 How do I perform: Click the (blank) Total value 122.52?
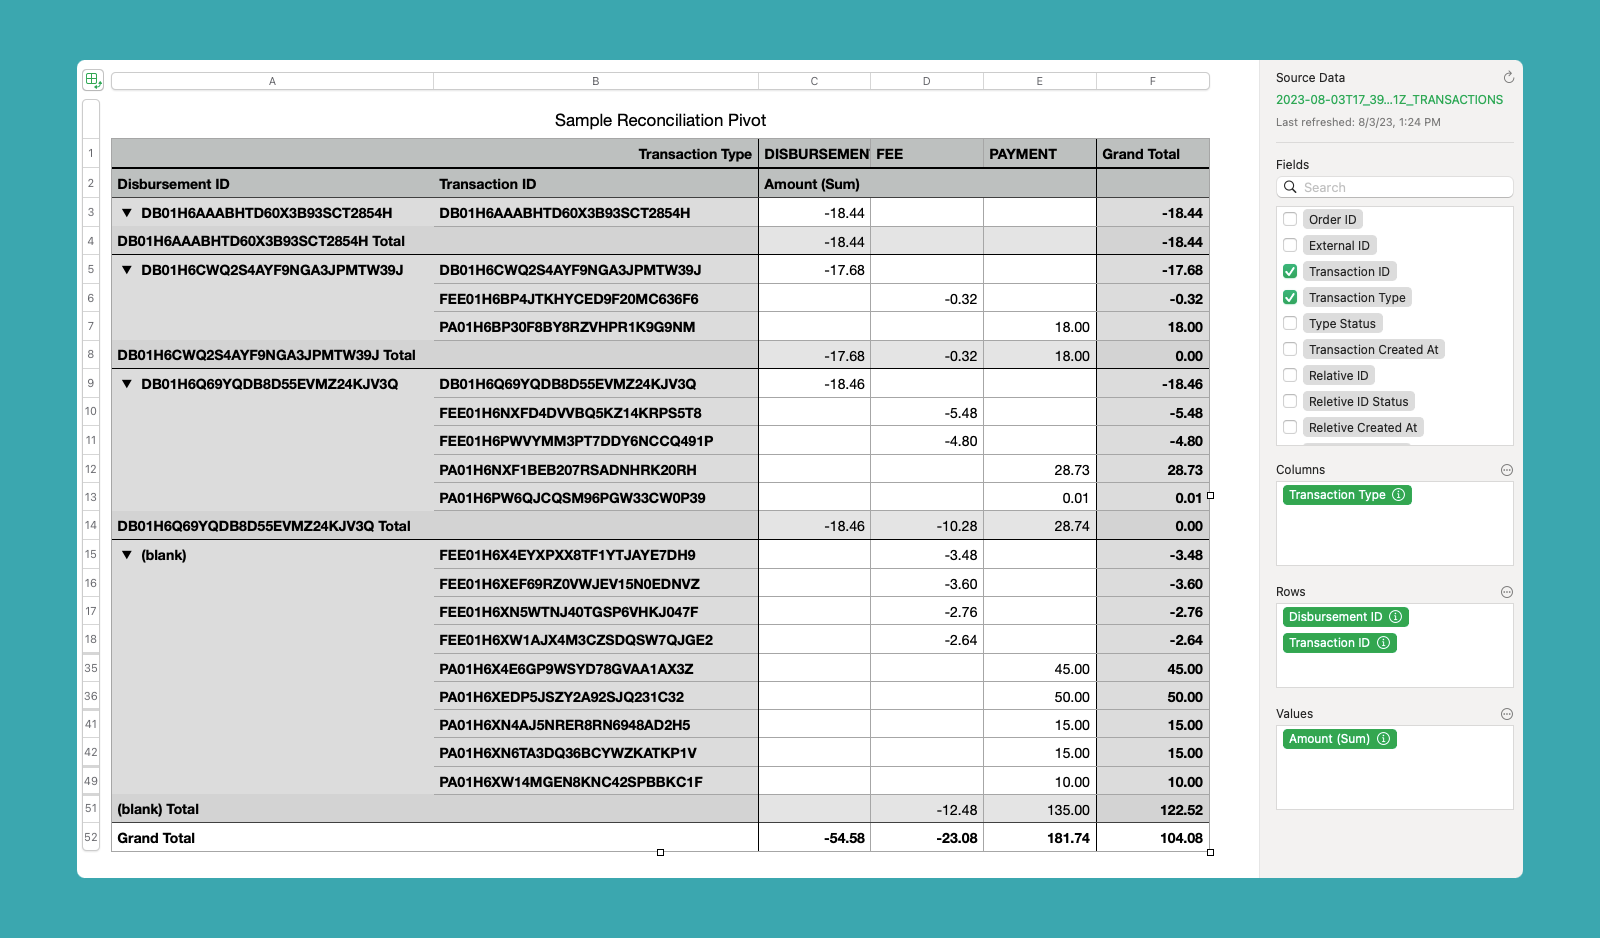(1153, 810)
